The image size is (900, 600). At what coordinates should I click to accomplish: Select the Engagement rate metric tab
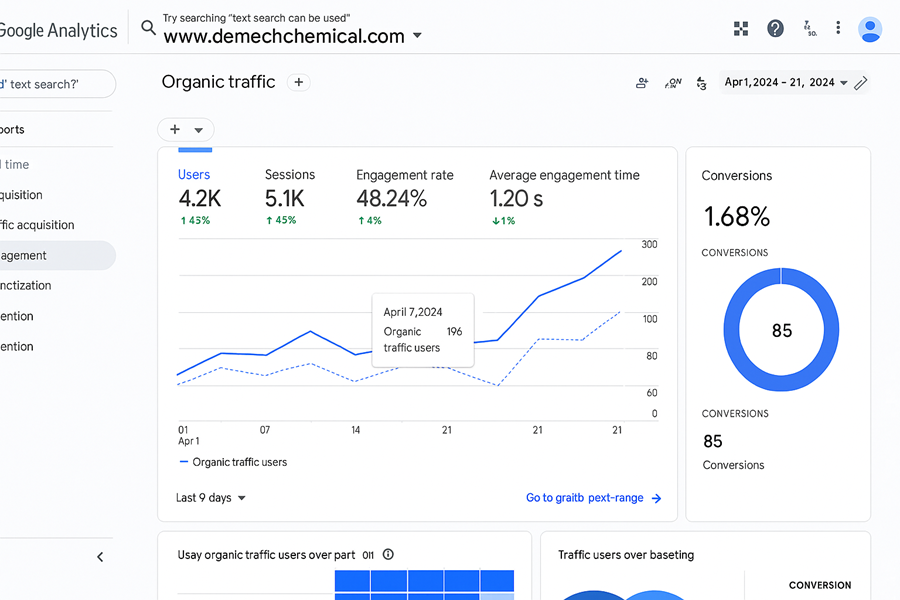point(405,196)
